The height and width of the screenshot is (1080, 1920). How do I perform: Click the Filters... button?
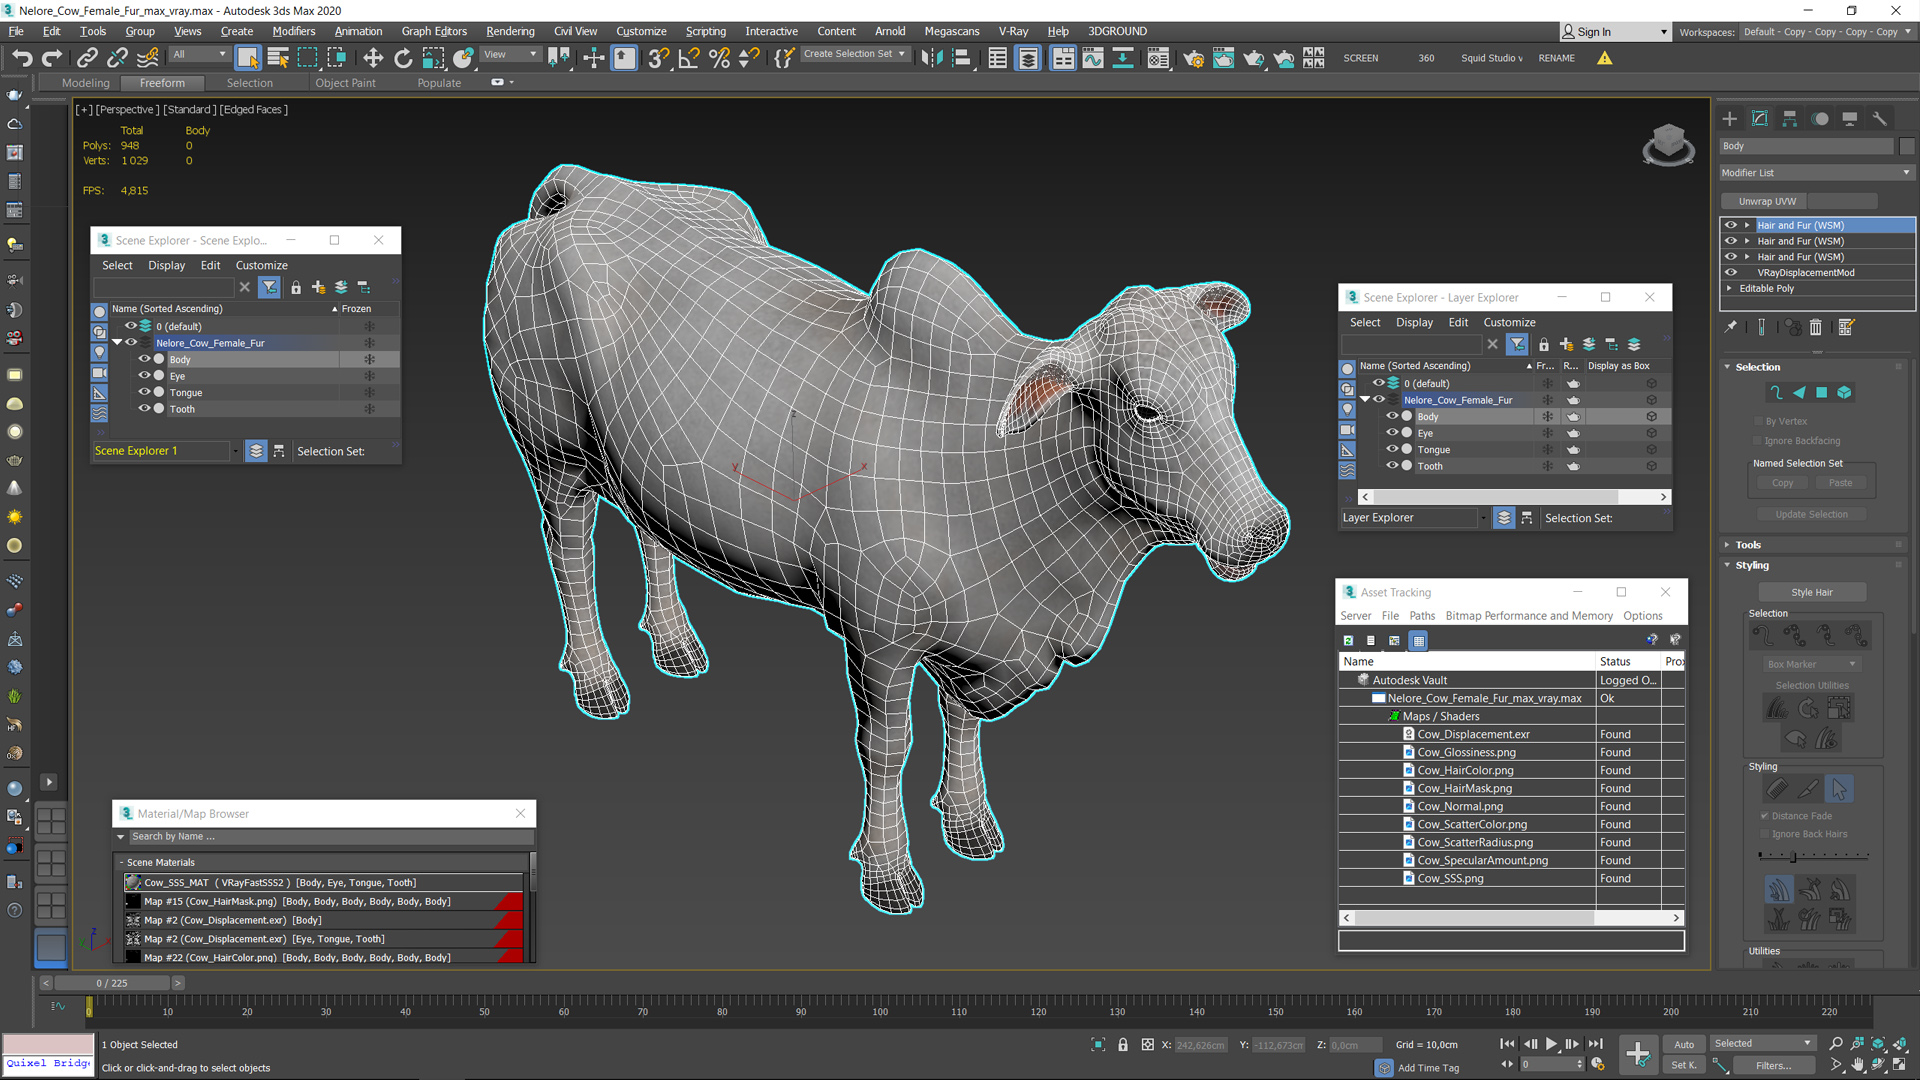click(1773, 1065)
